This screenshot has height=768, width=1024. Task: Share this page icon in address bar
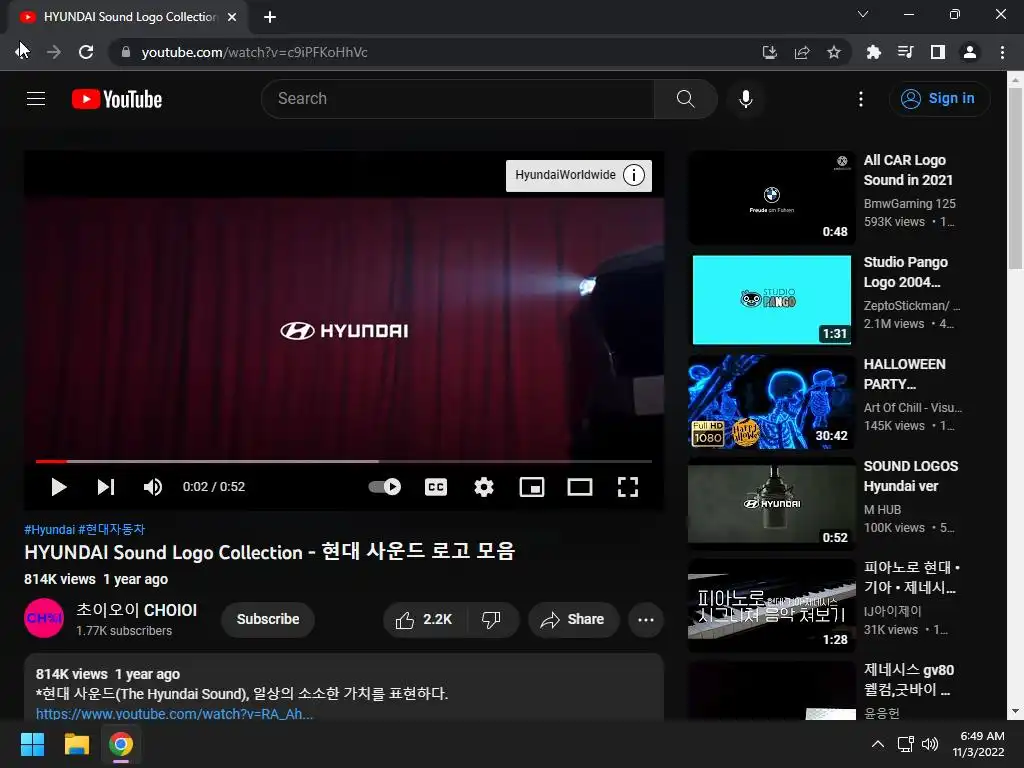tap(802, 52)
